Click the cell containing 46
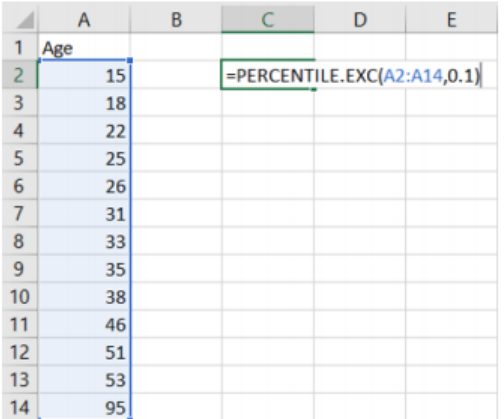This screenshot has height=419, width=504. coord(84,324)
